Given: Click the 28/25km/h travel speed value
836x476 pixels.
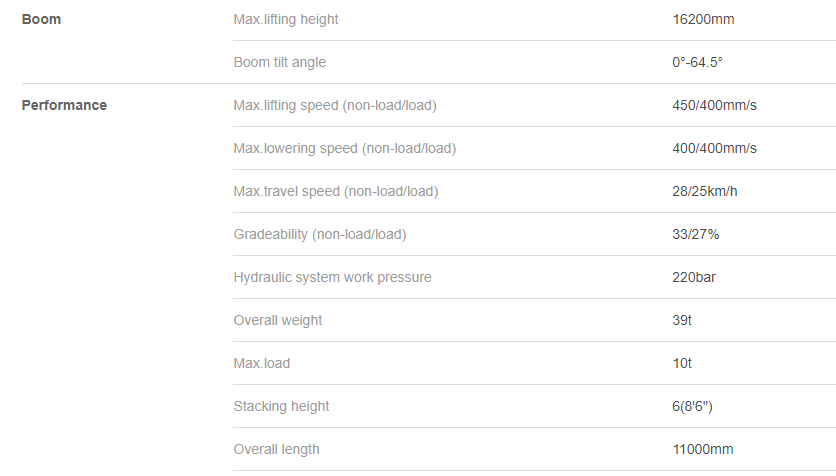Looking at the screenshot, I should point(705,191).
